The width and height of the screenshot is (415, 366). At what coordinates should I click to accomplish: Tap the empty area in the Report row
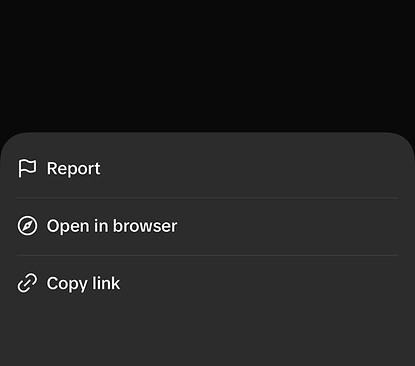click(x=253, y=168)
